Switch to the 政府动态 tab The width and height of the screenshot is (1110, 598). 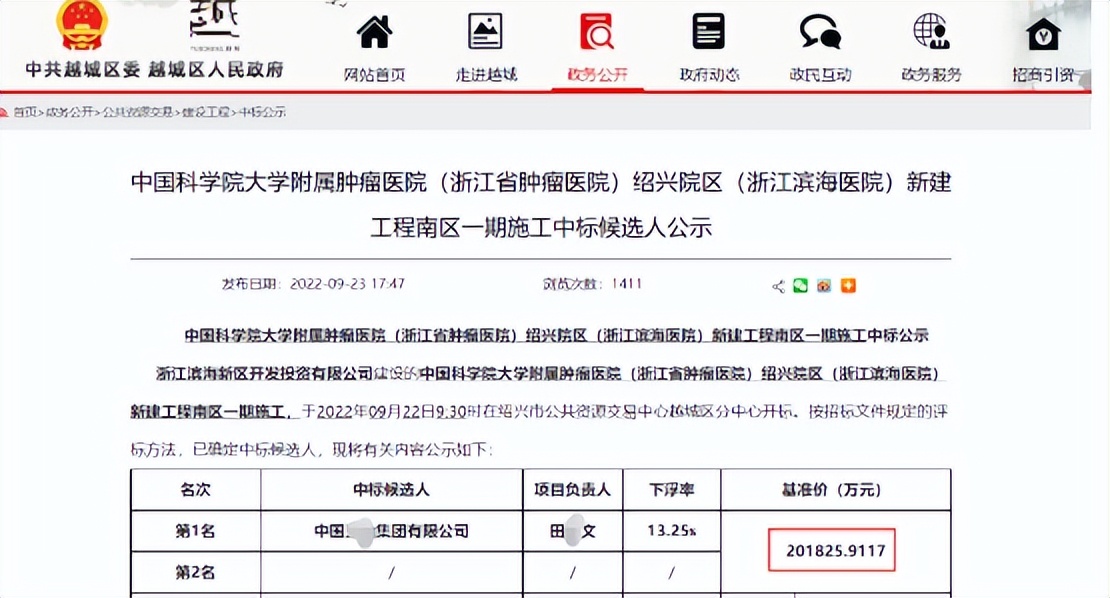point(708,72)
